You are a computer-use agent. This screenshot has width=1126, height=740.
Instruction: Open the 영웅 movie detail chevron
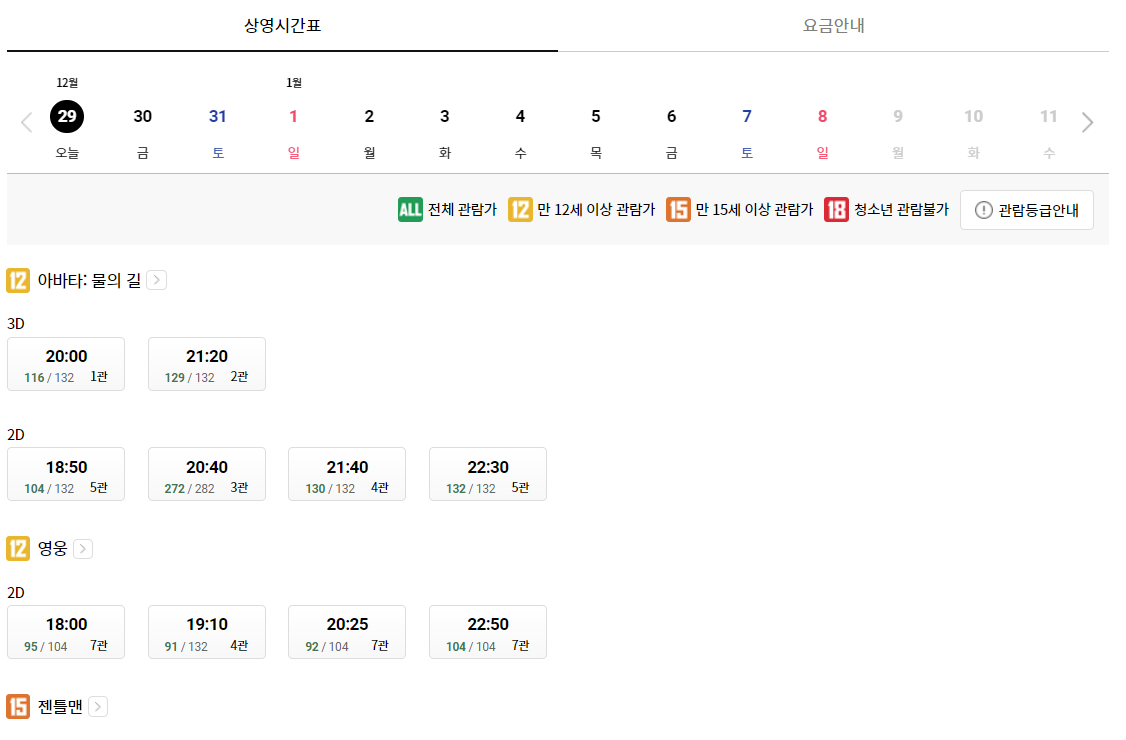point(83,548)
